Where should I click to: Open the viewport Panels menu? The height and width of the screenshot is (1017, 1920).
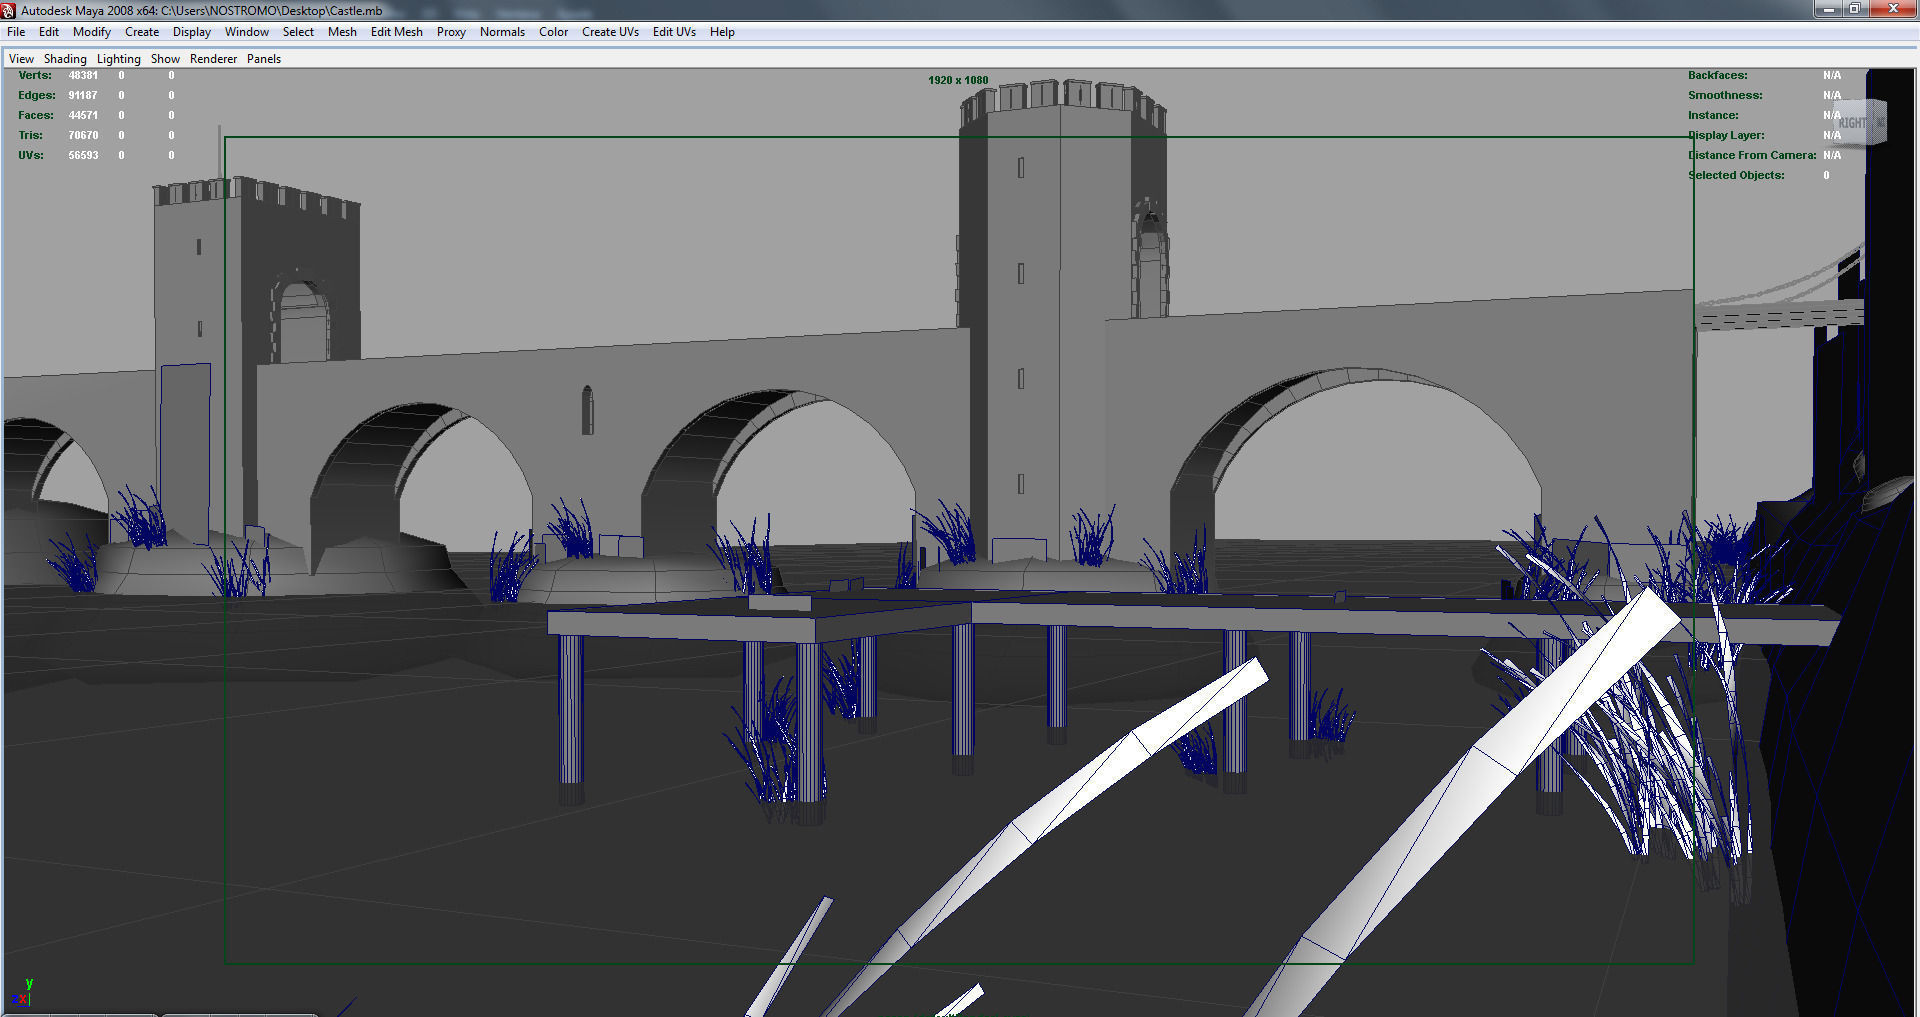pyautogui.click(x=264, y=59)
